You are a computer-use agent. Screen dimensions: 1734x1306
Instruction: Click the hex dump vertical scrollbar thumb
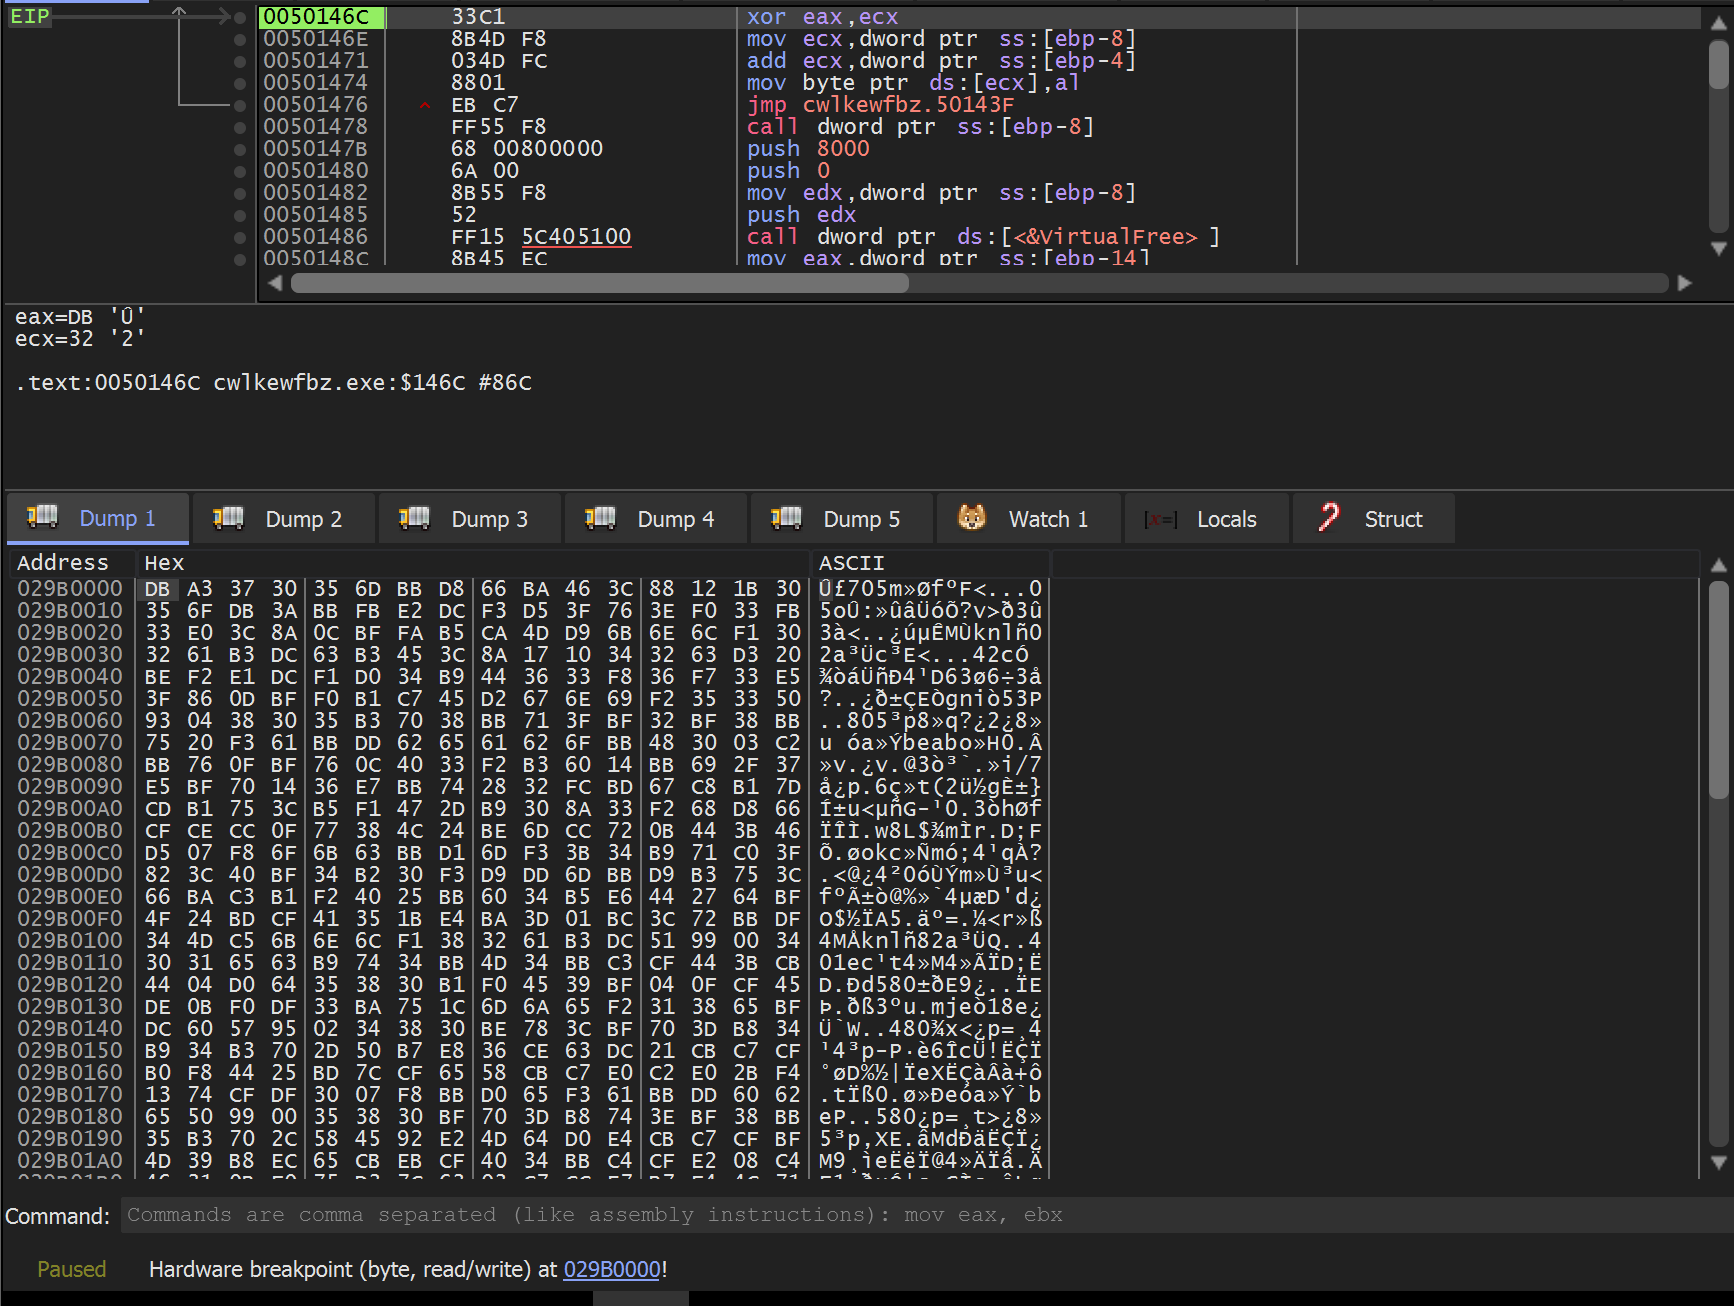(x=1719, y=690)
